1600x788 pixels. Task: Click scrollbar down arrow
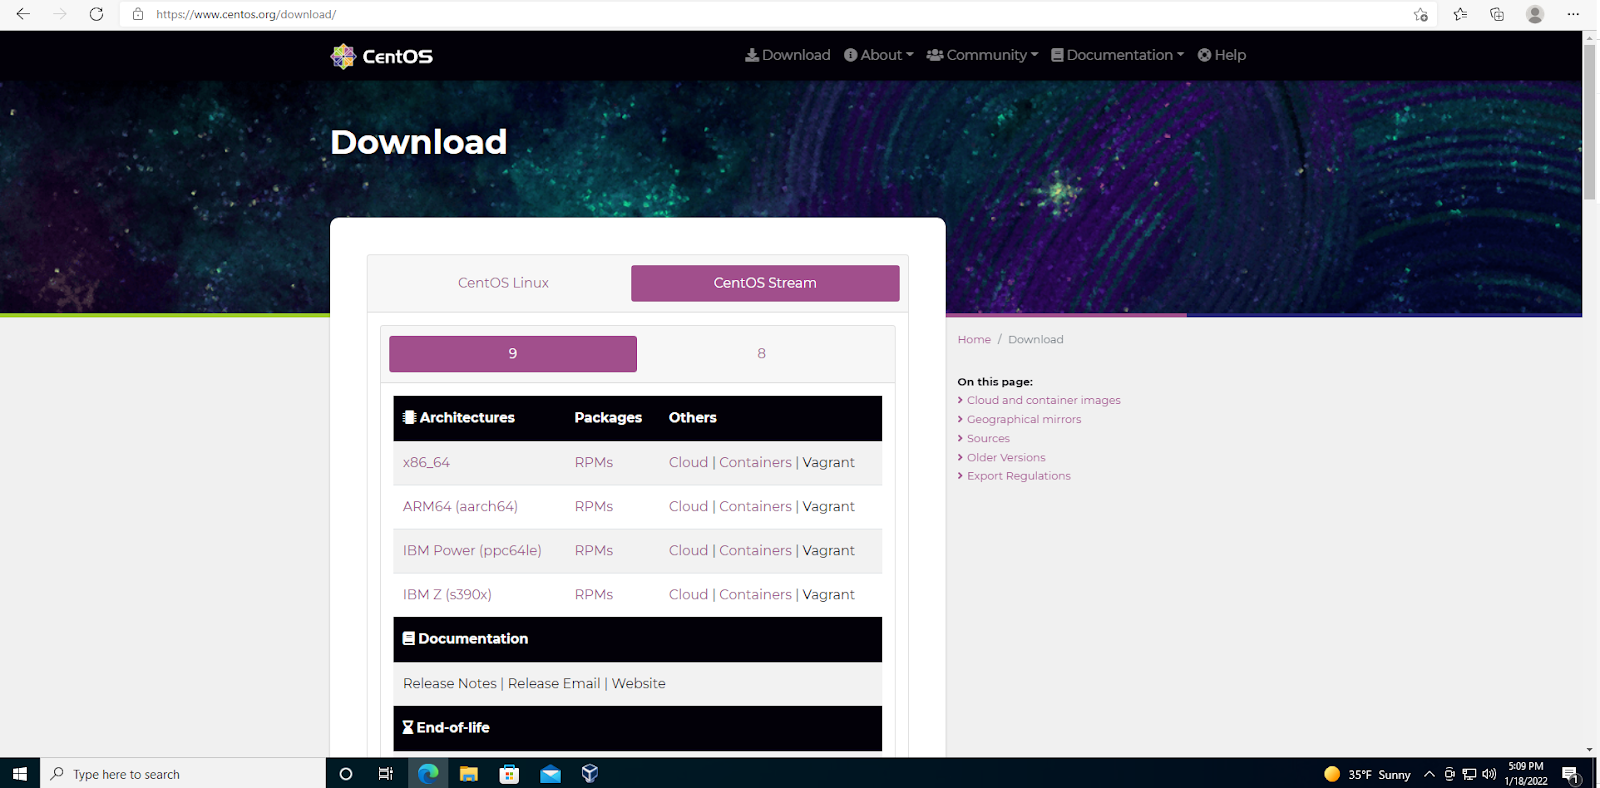click(1590, 749)
